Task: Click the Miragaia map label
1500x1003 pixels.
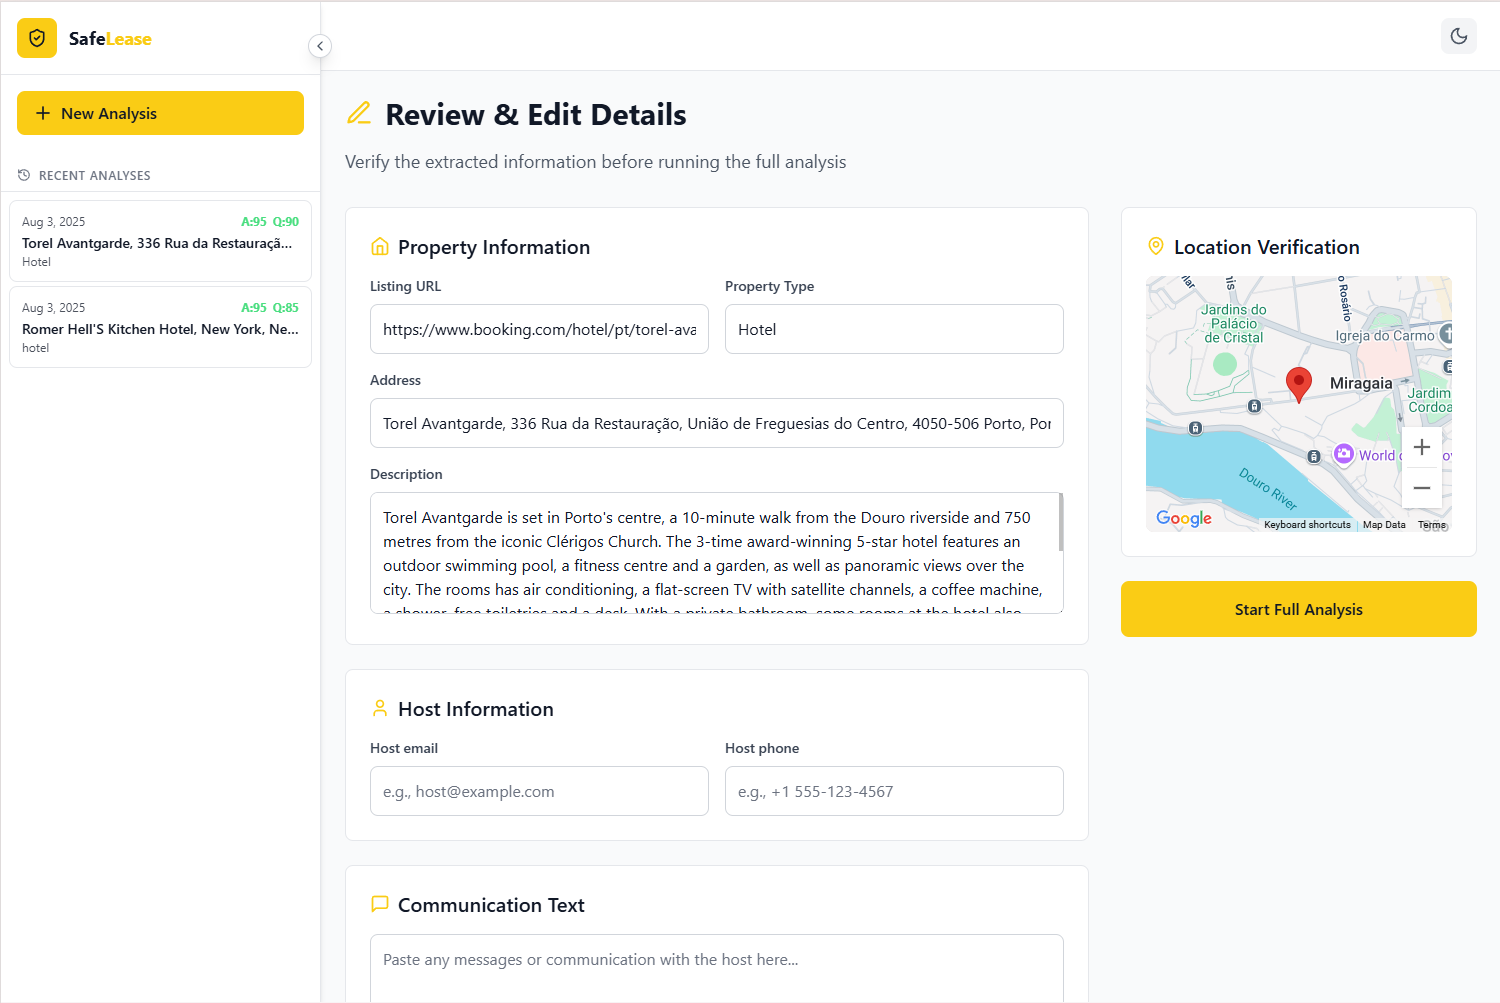Action: [1361, 383]
